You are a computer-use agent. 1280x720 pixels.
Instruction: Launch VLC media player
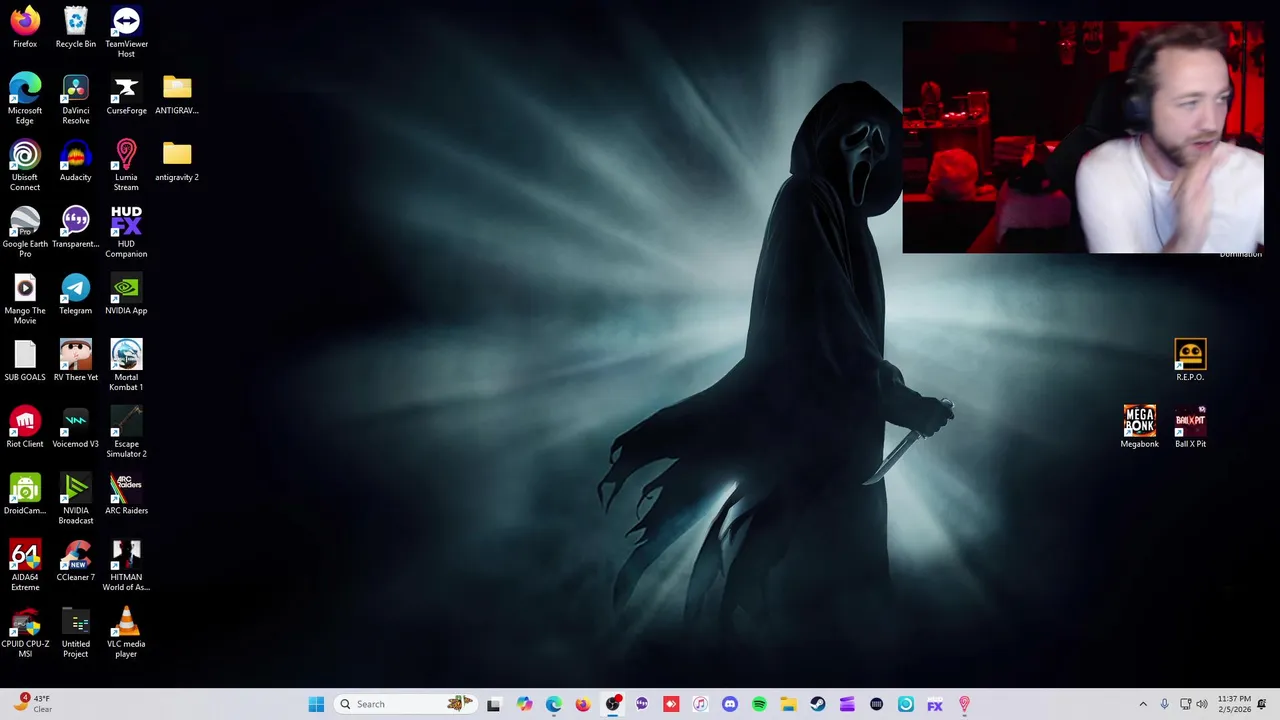click(x=126, y=632)
